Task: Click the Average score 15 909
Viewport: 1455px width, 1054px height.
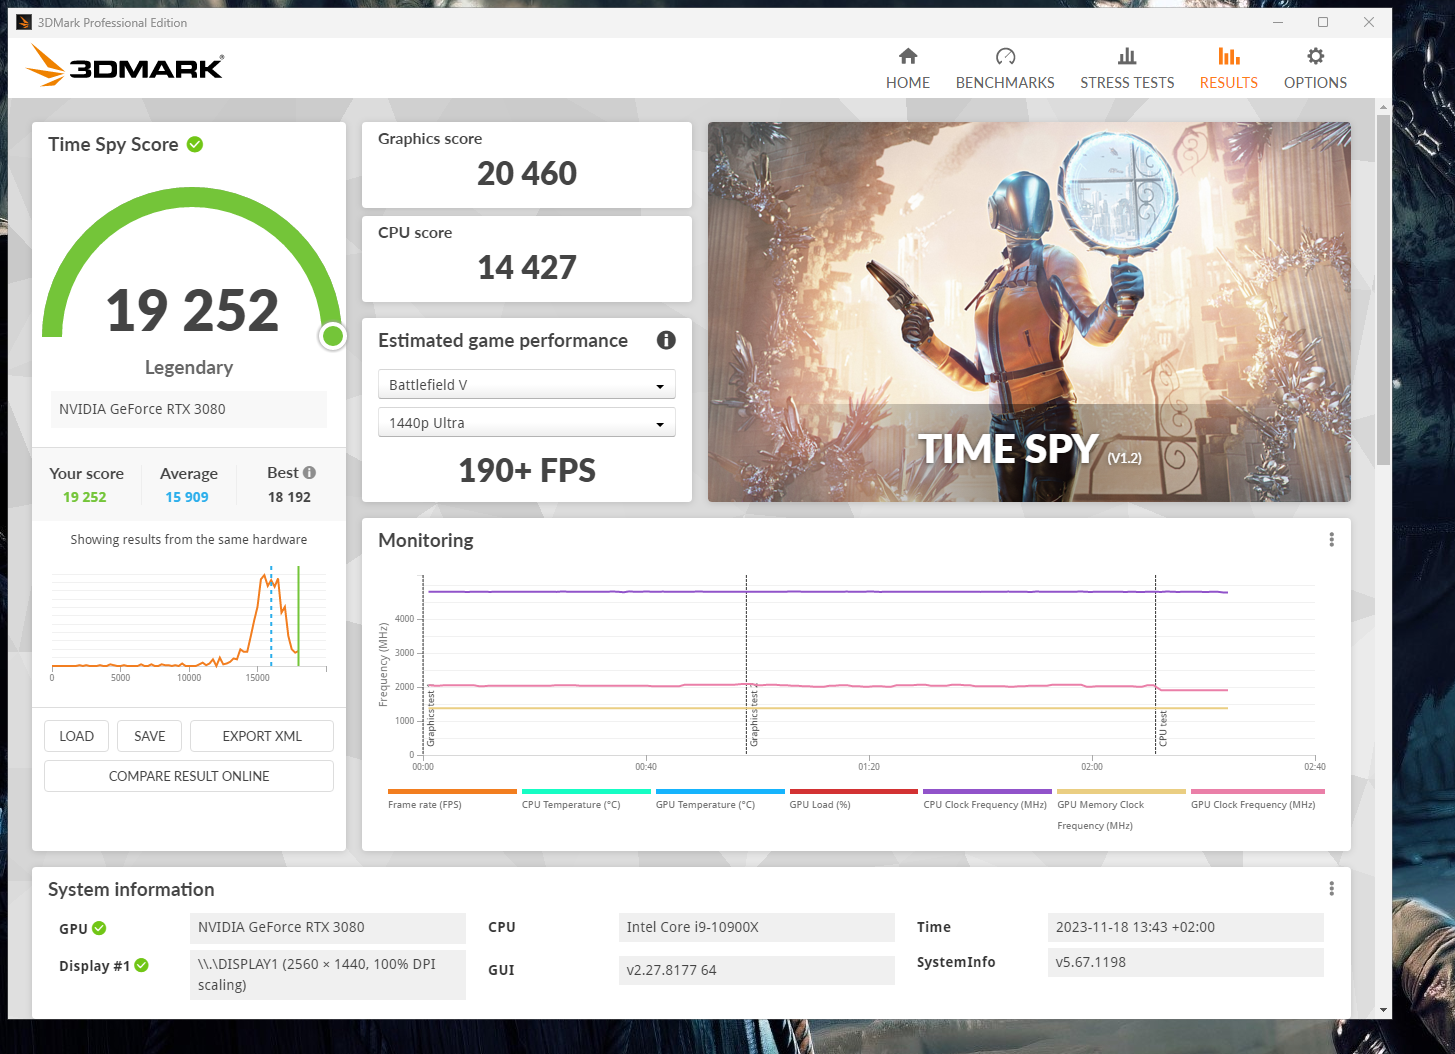Action: [187, 497]
